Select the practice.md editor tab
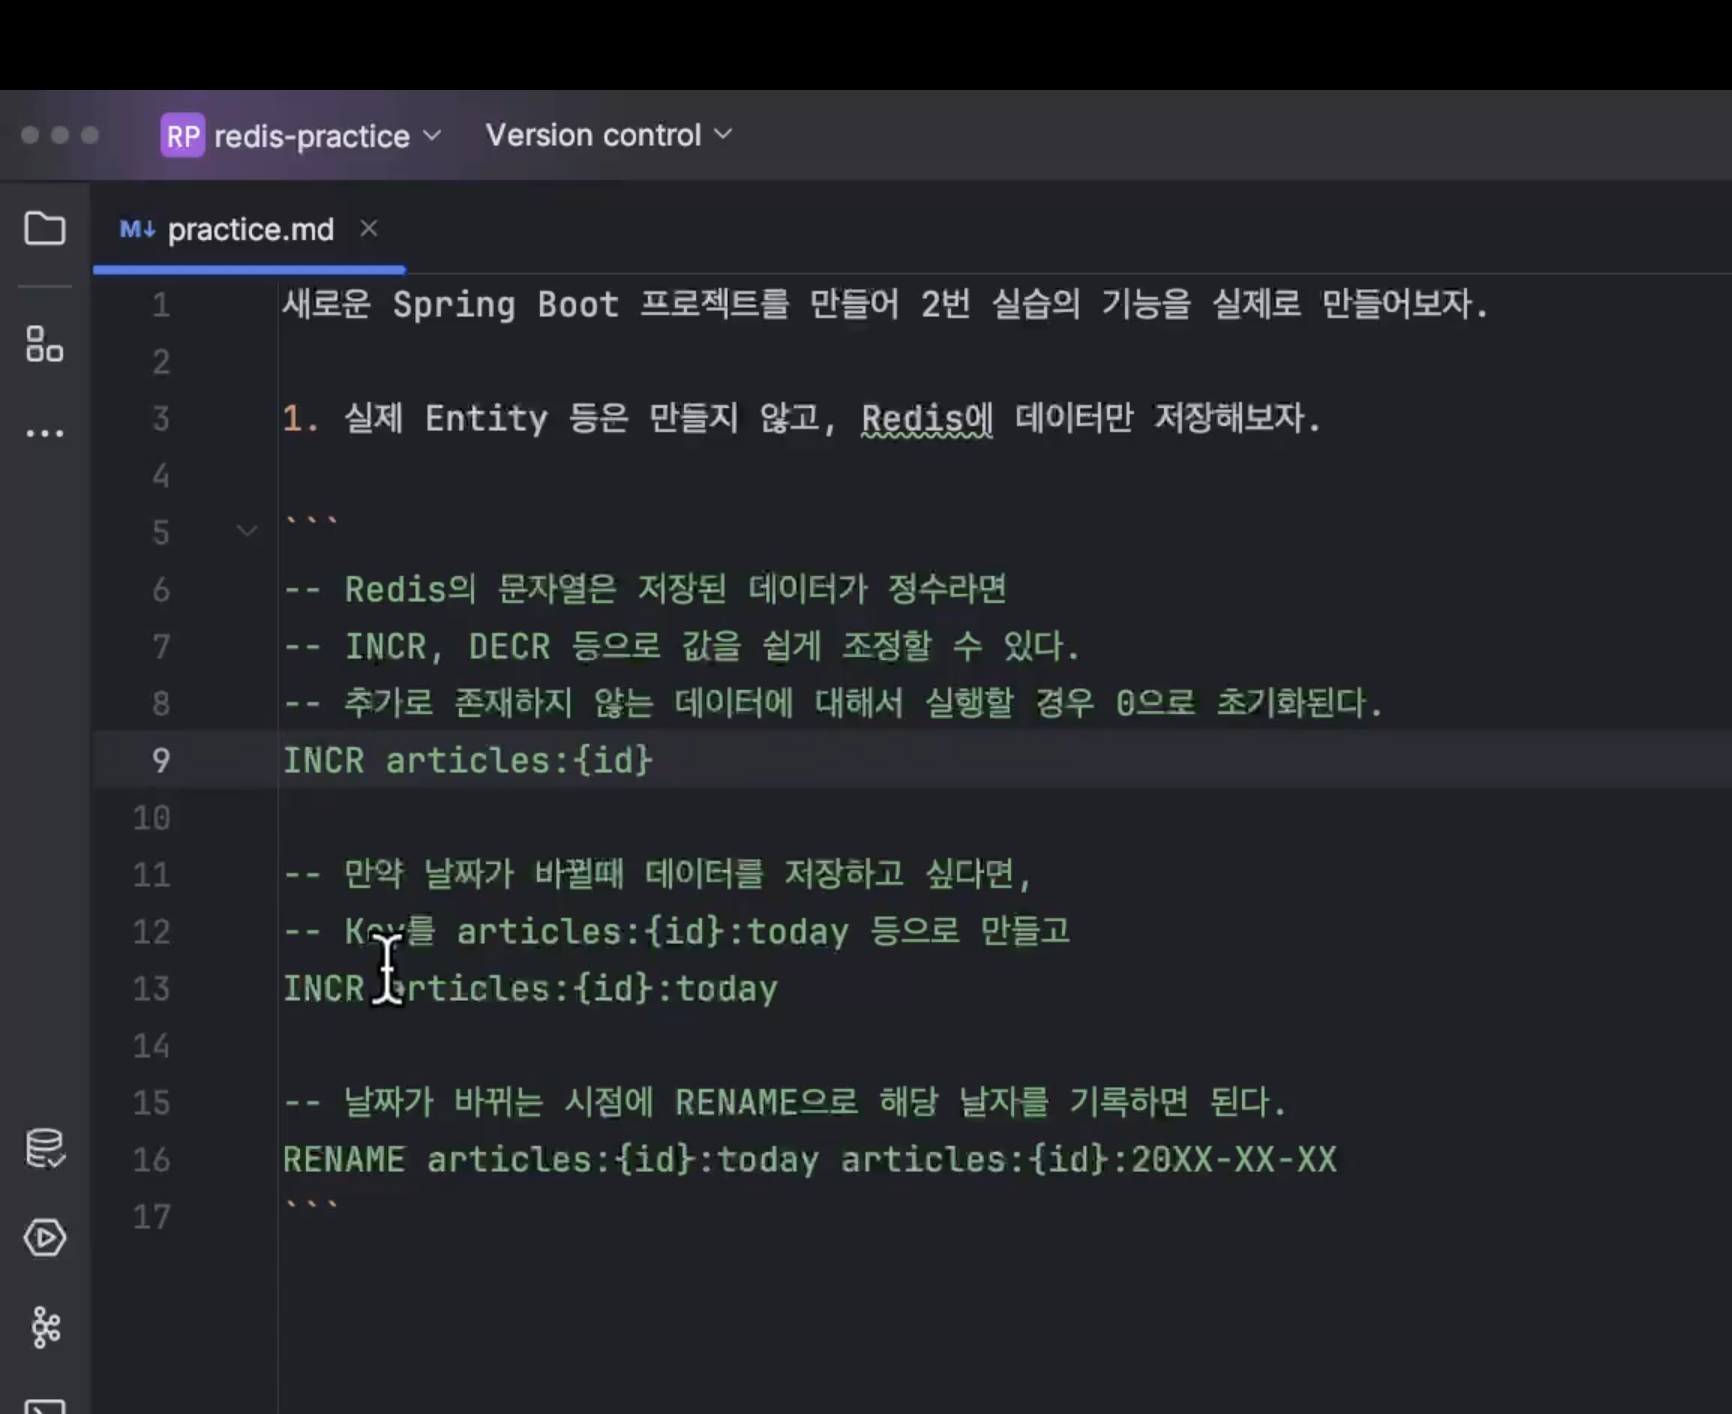1732x1414 pixels. [x=250, y=230]
